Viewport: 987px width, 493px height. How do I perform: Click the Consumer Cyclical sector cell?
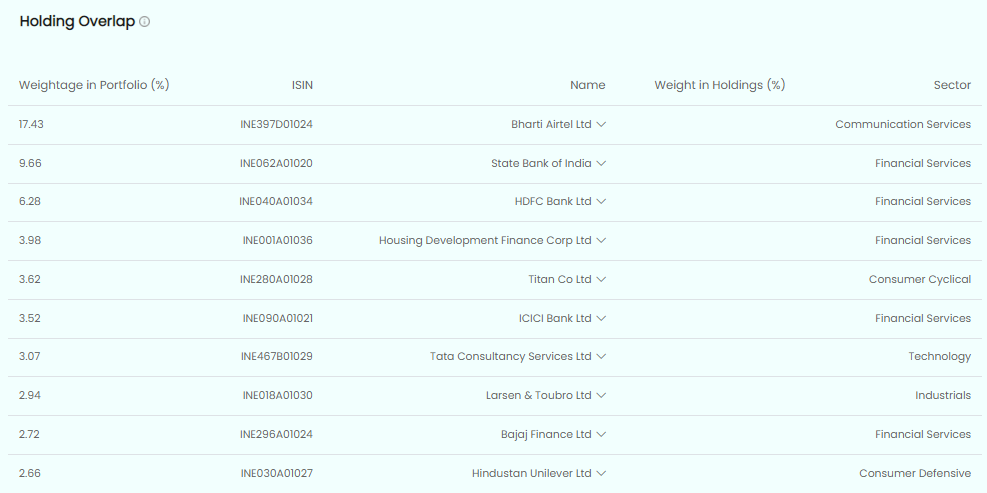click(x=920, y=280)
